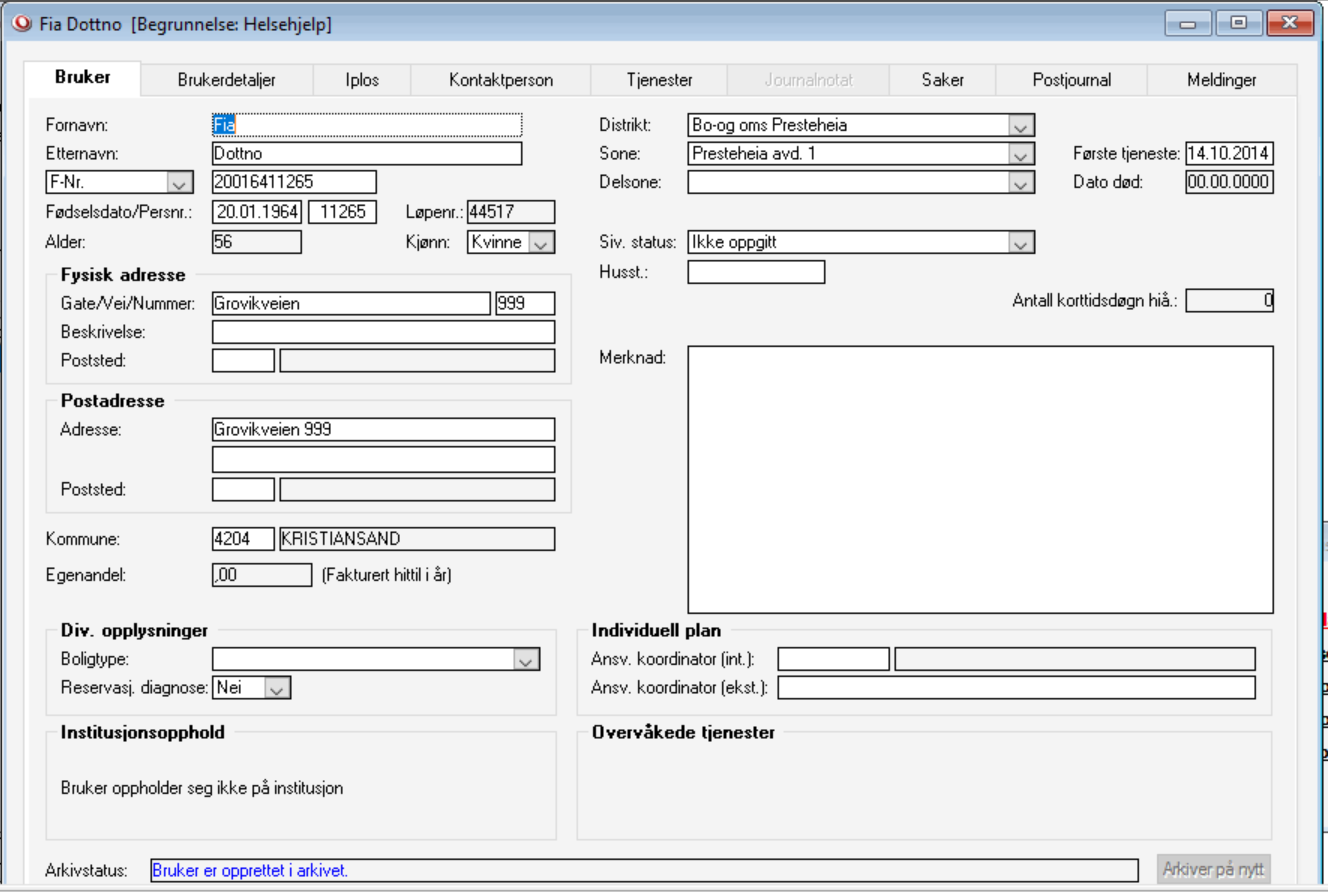Click the Individuell plan heading
This screenshot has height=892, width=1328.
coord(656,631)
